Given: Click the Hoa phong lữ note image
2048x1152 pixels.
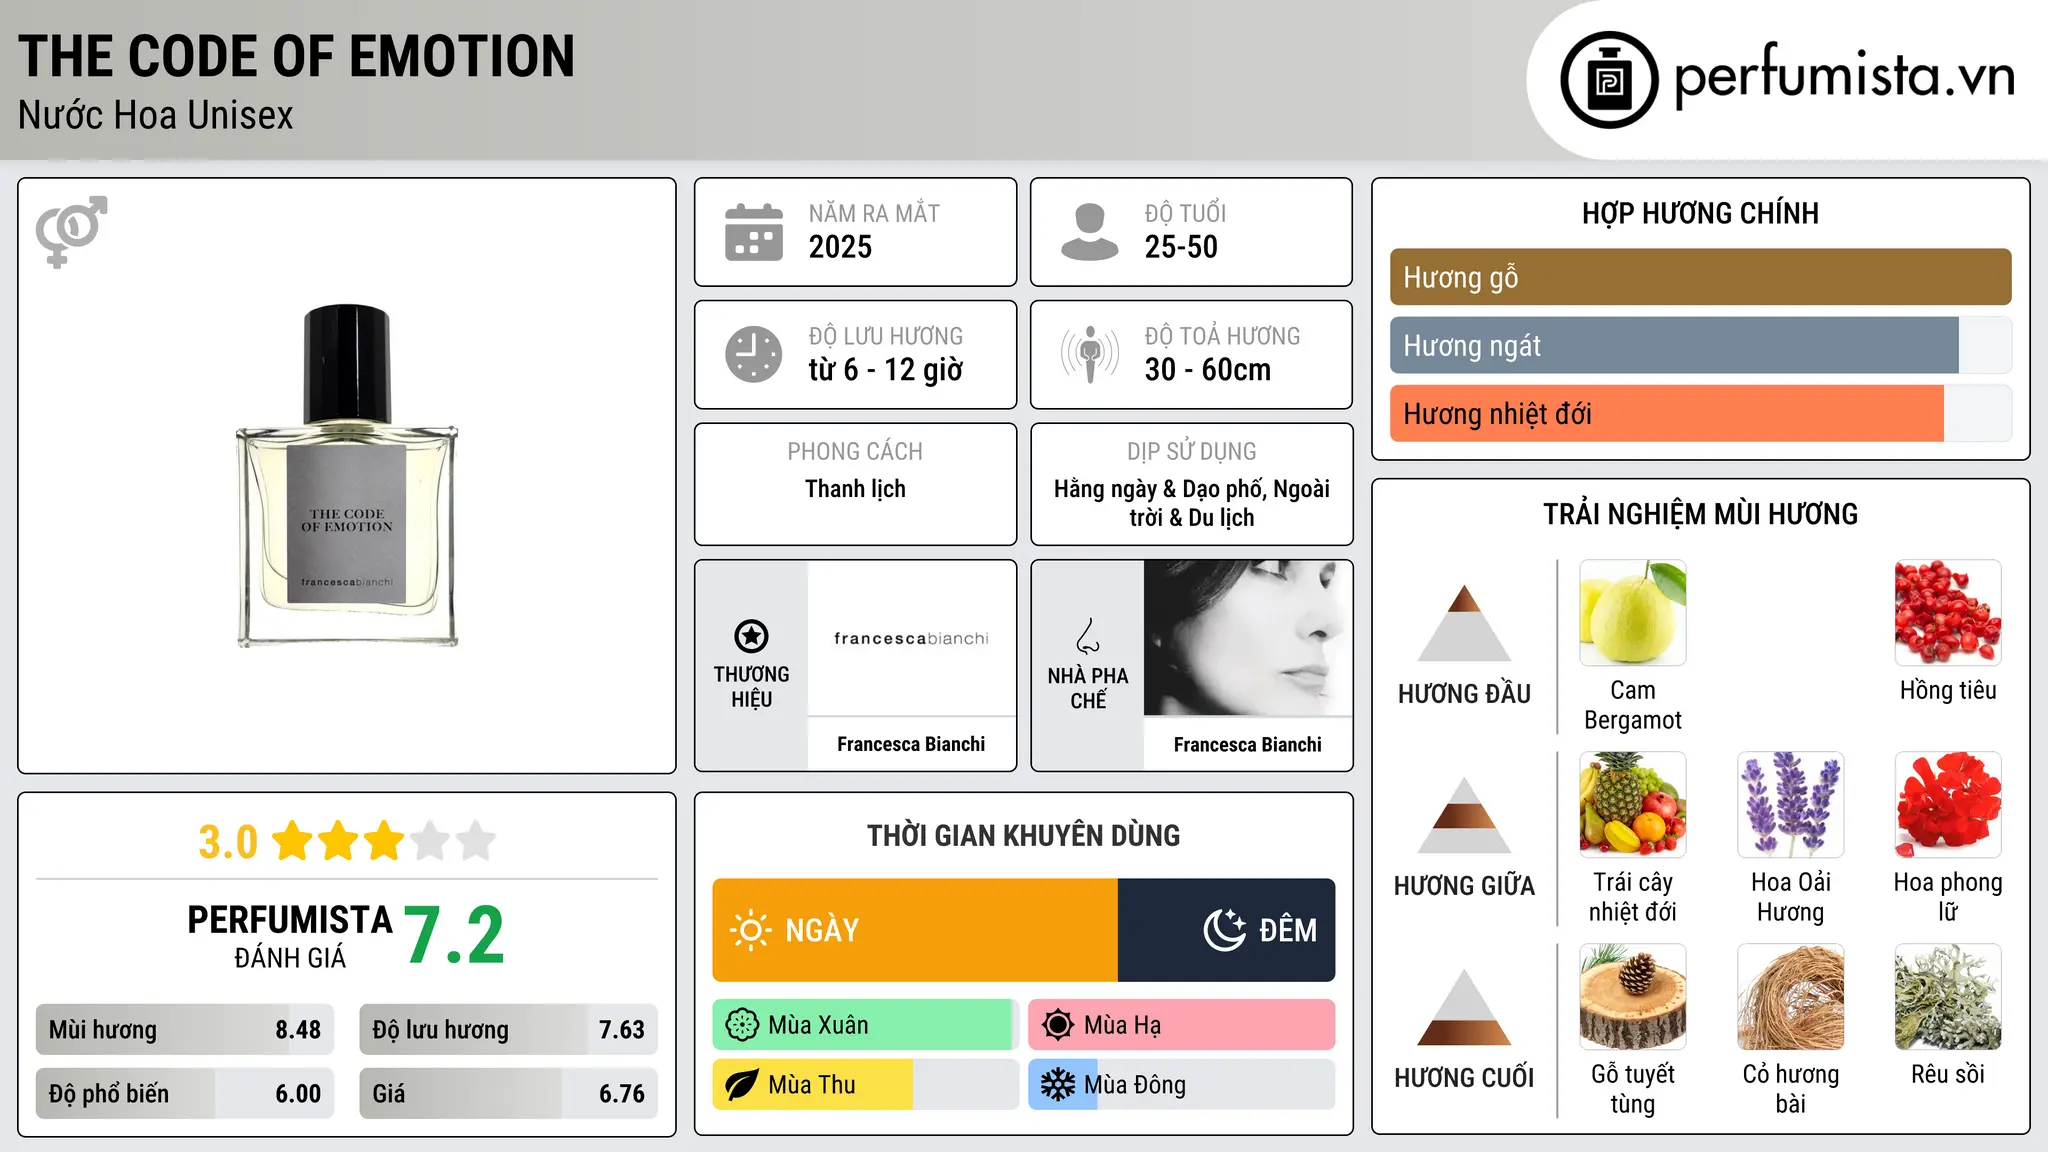Looking at the screenshot, I should tap(1948, 804).
